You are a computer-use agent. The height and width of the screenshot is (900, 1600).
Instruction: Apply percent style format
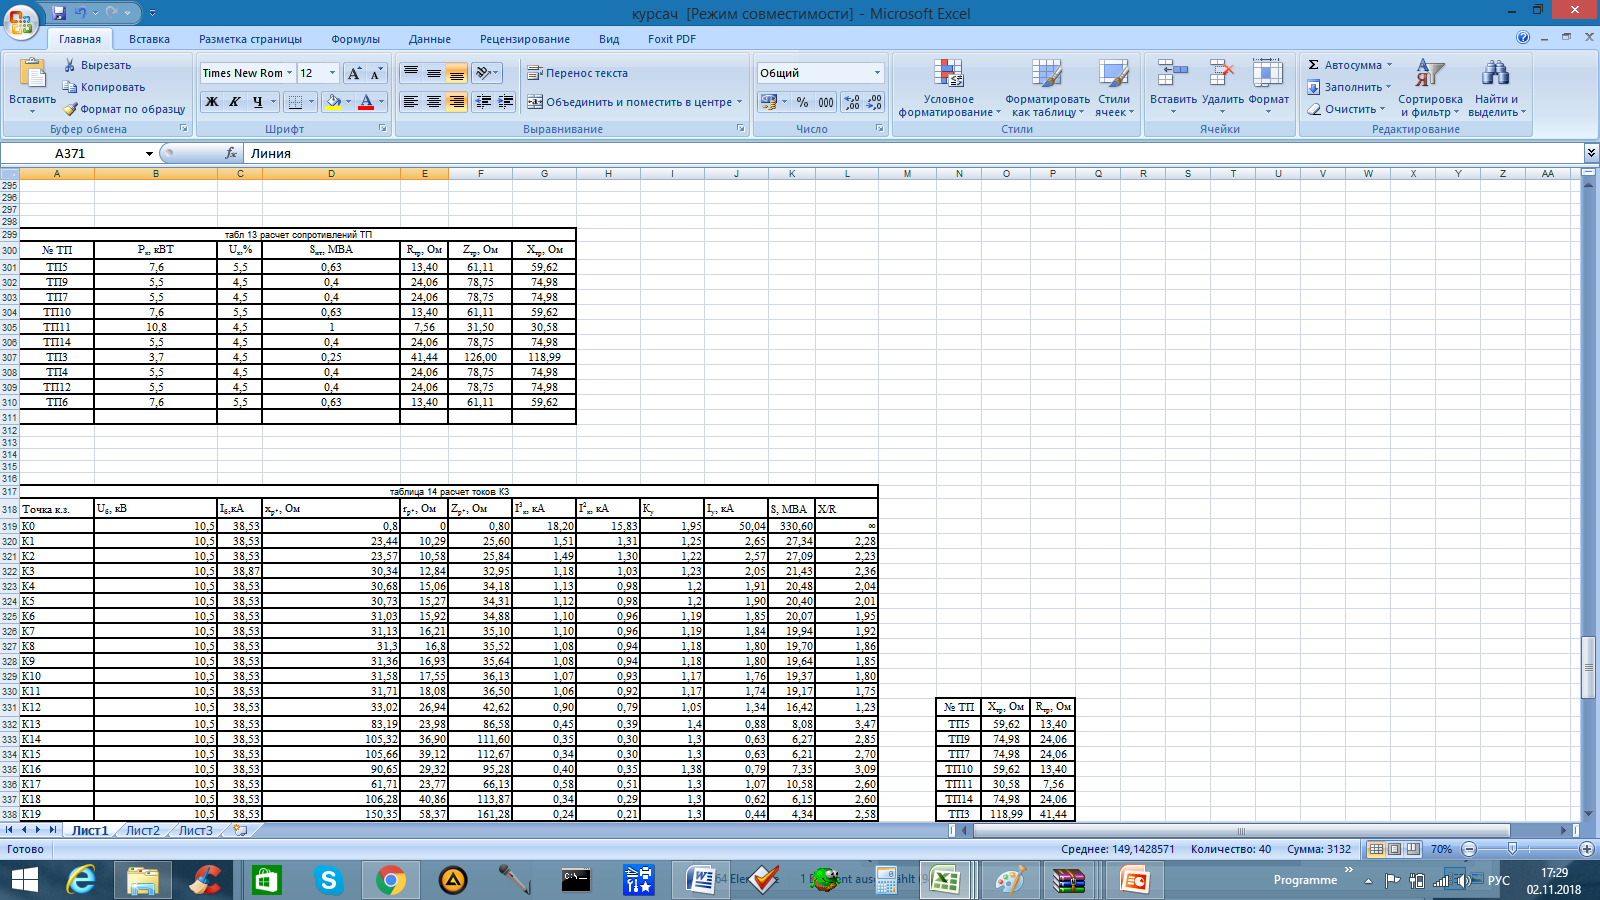point(802,102)
